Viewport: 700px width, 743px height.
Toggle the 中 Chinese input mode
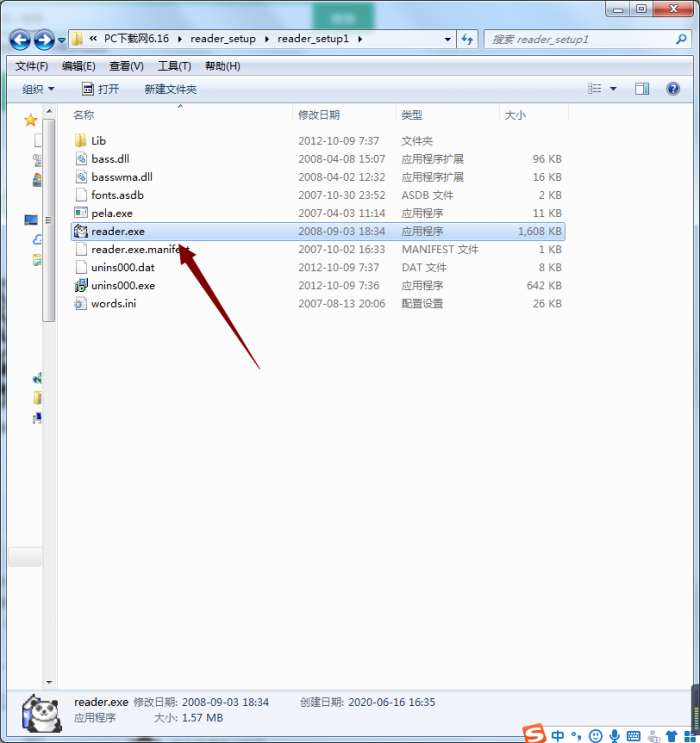pos(558,736)
